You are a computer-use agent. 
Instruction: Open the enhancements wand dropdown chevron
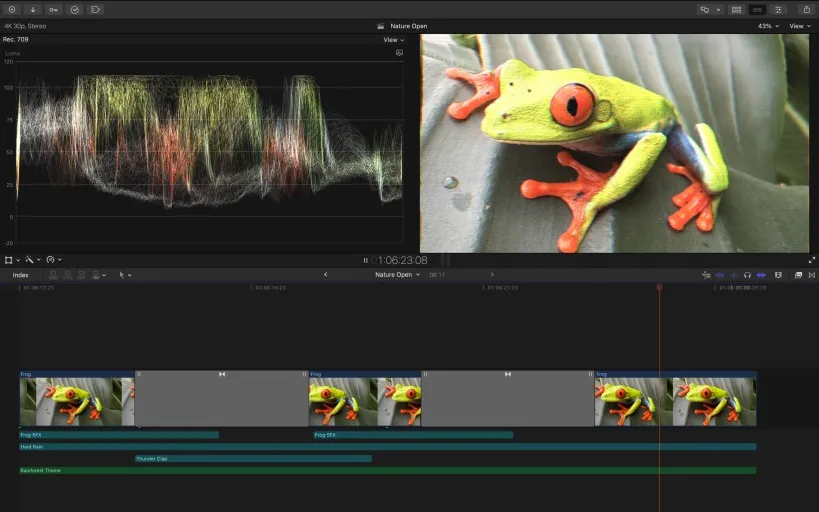pyautogui.click(x=39, y=260)
